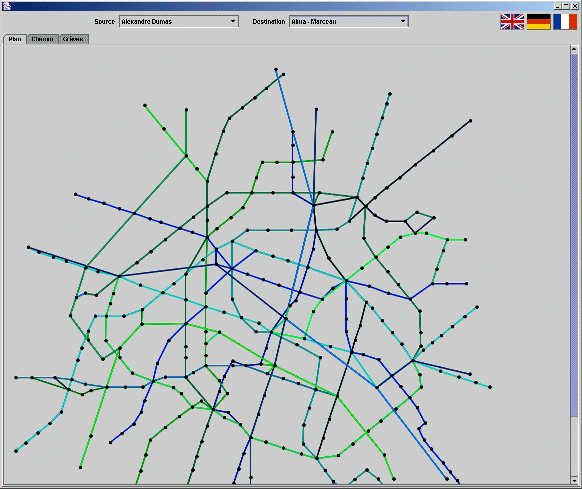Switch to the Chemin tab
The width and height of the screenshot is (582, 489).
point(42,39)
